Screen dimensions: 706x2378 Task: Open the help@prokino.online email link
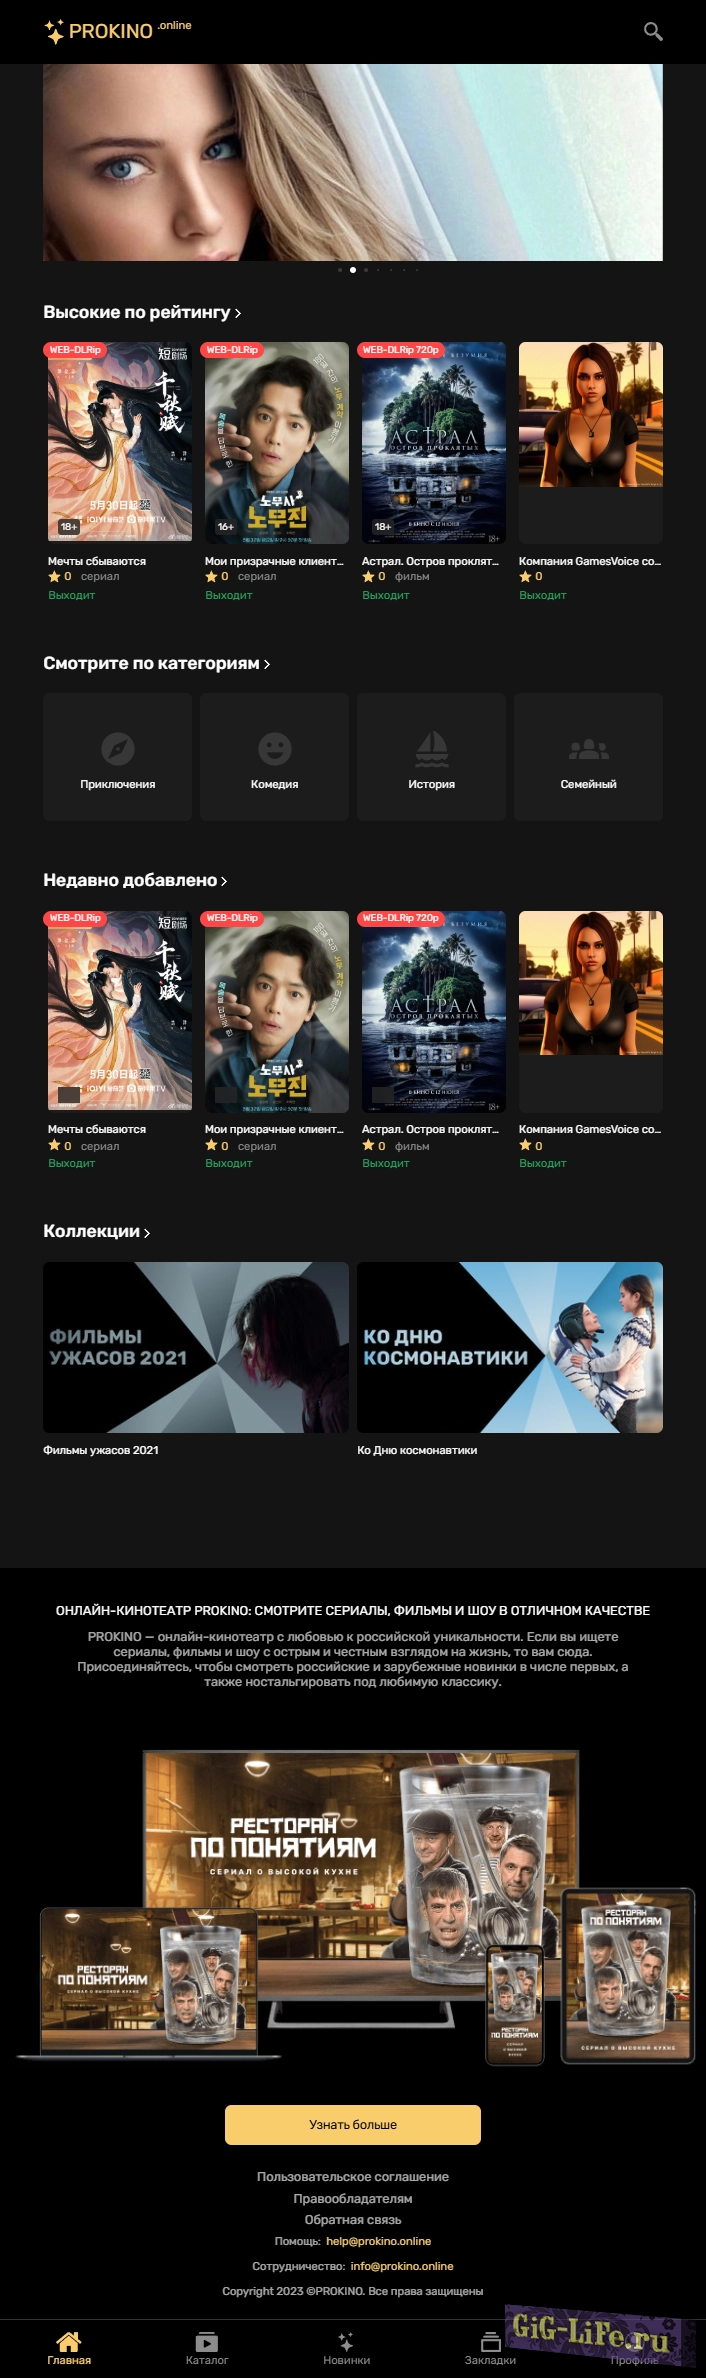pos(378,2241)
